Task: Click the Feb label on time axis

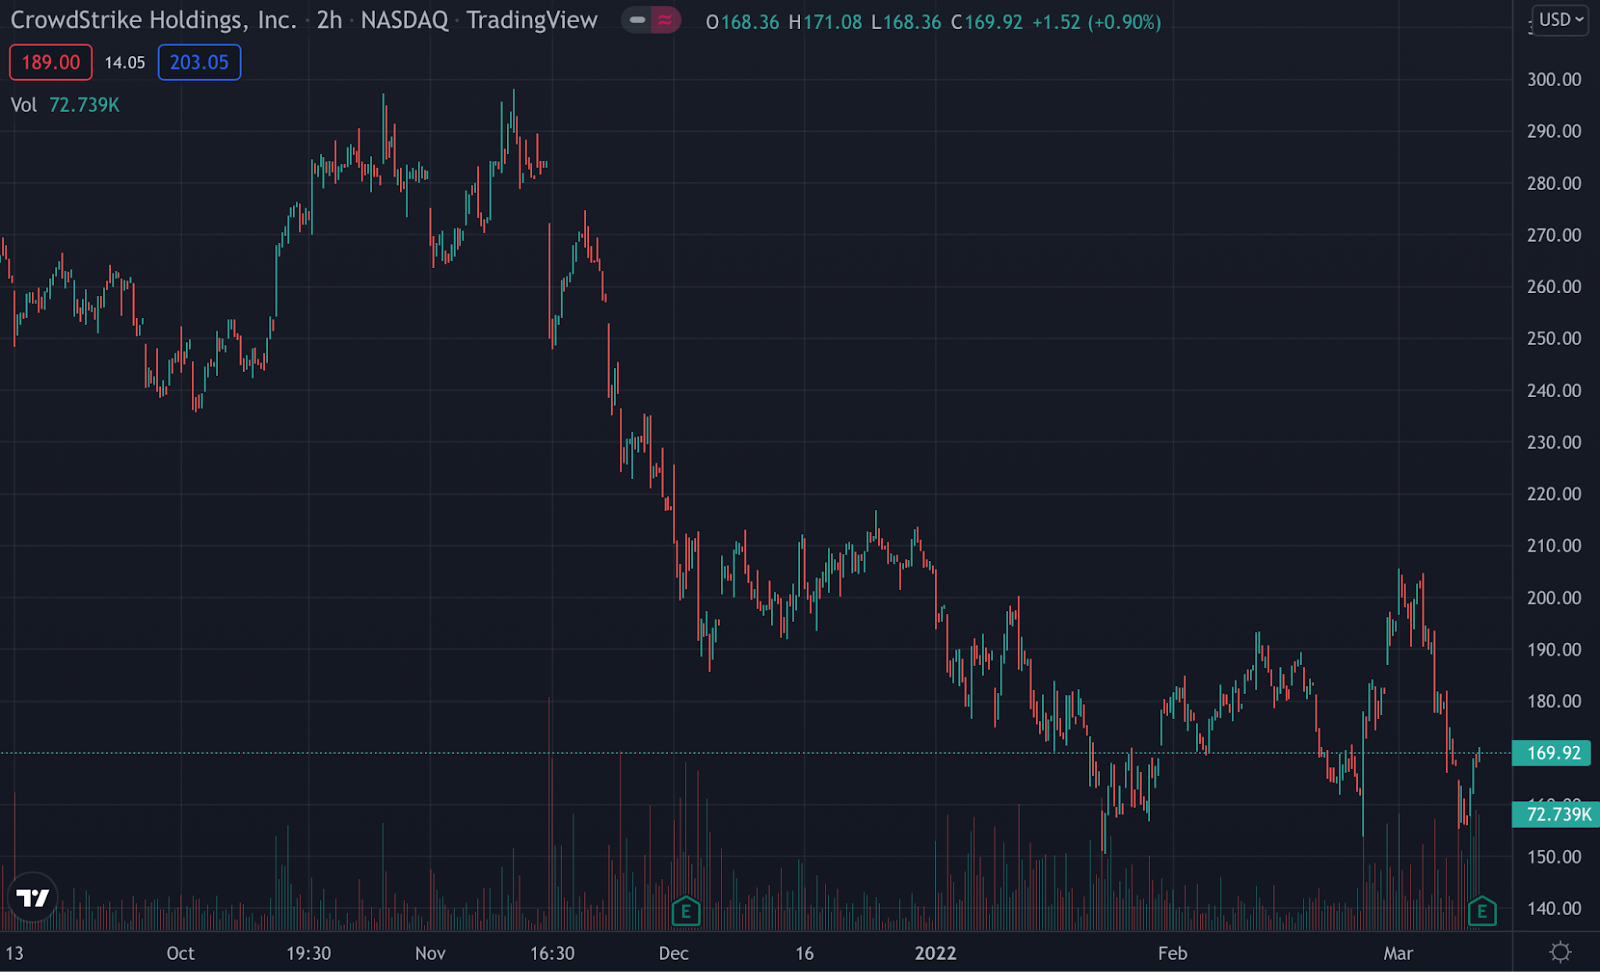Action: pyautogui.click(x=1173, y=953)
